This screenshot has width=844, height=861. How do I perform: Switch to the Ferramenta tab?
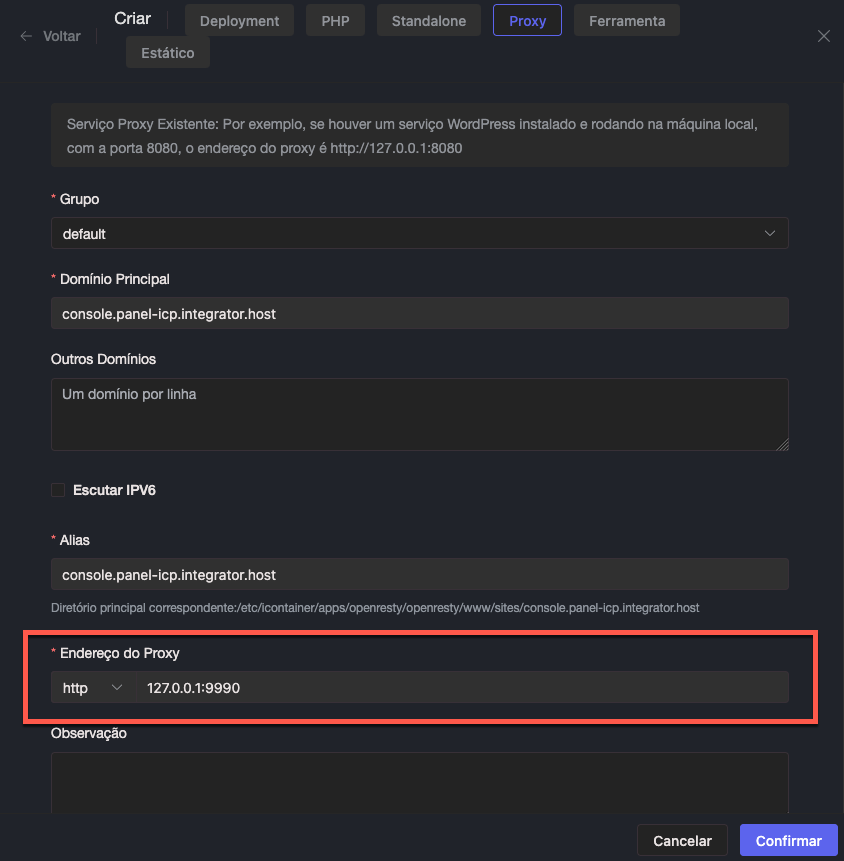(x=627, y=21)
